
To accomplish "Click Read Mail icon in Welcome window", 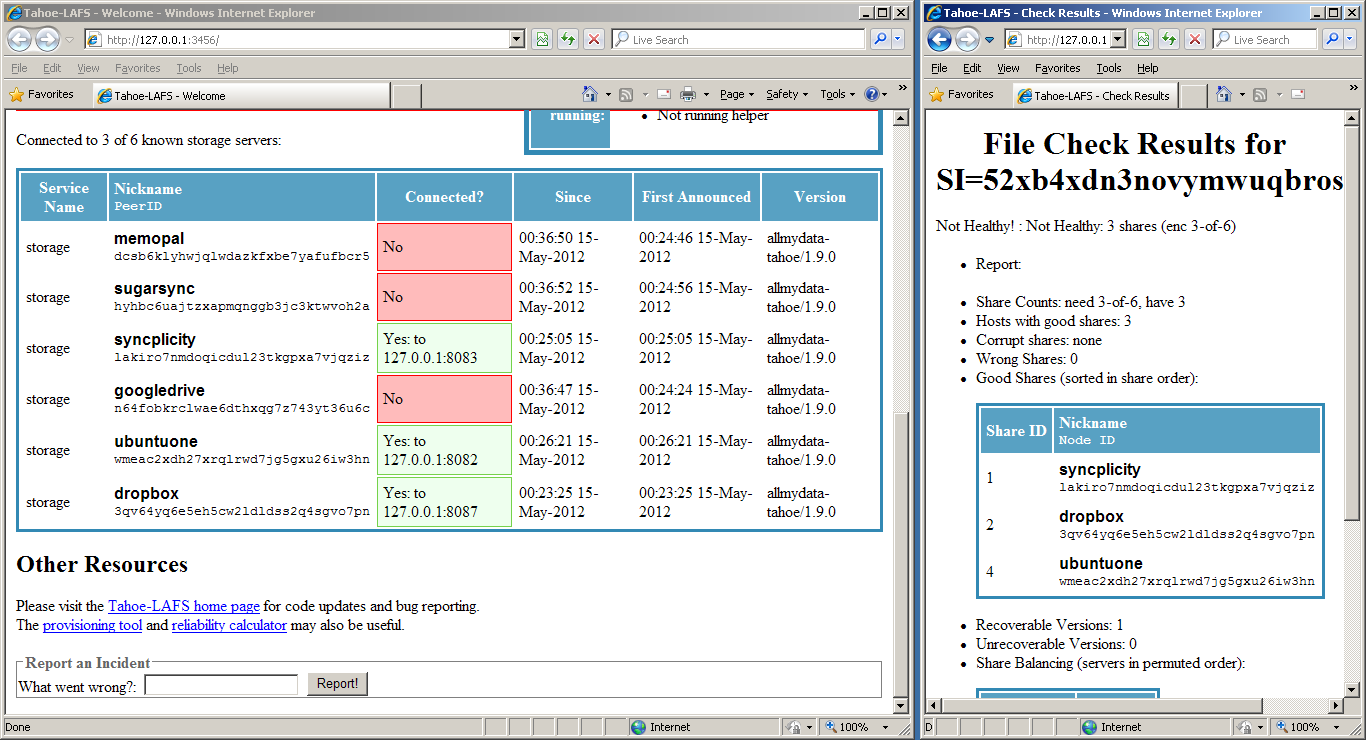I will [x=663, y=94].
